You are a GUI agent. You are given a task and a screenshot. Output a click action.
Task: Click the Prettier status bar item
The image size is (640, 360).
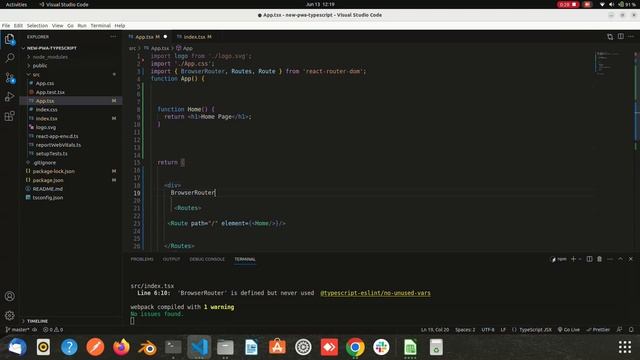[598, 329]
